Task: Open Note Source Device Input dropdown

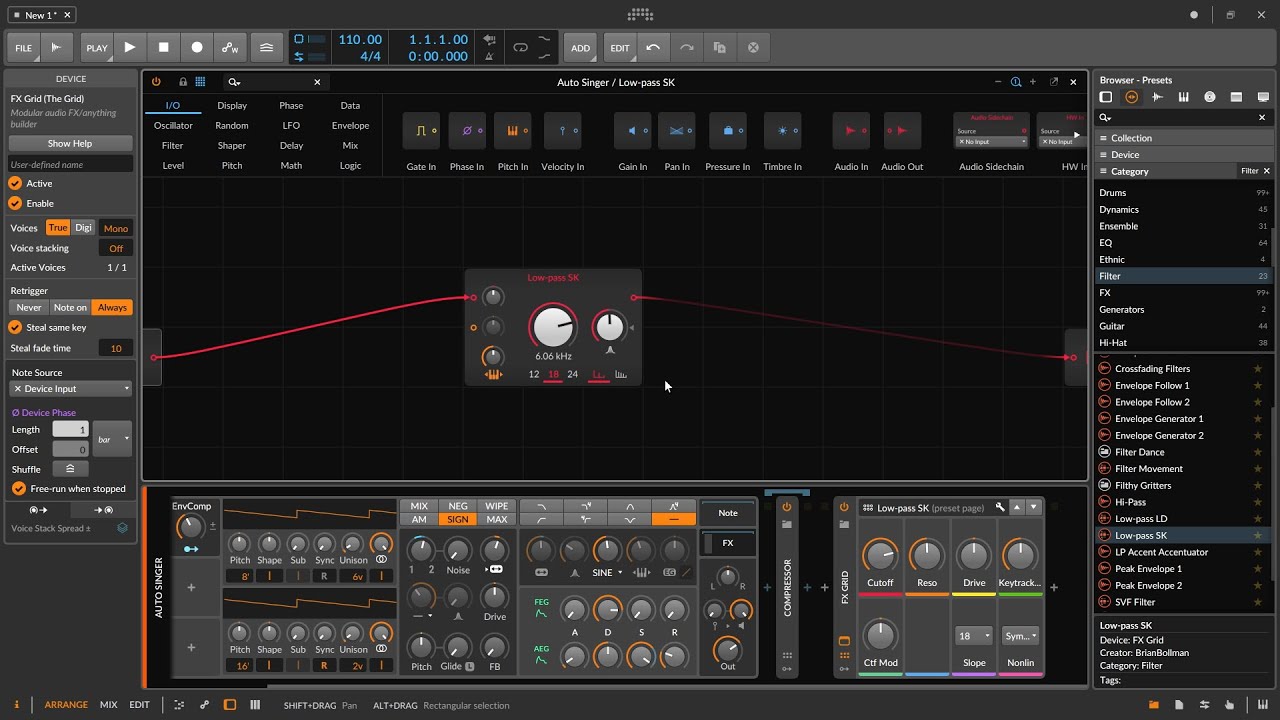Action: pos(70,388)
